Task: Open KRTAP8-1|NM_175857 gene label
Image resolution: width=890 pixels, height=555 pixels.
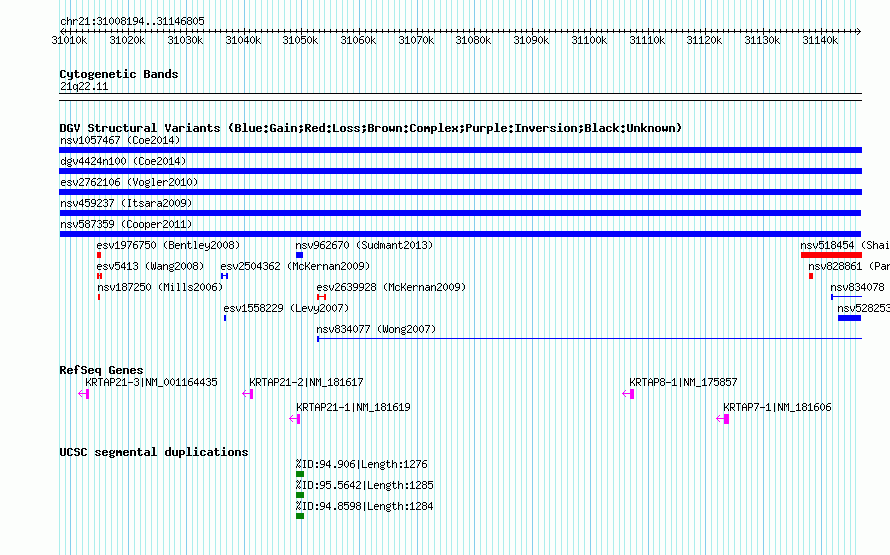Action: (x=683, y=382)
